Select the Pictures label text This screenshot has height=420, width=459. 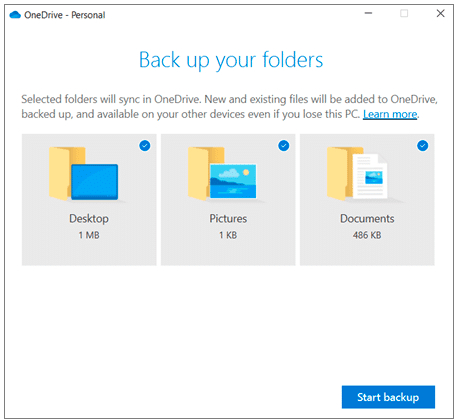pos(228,219)
